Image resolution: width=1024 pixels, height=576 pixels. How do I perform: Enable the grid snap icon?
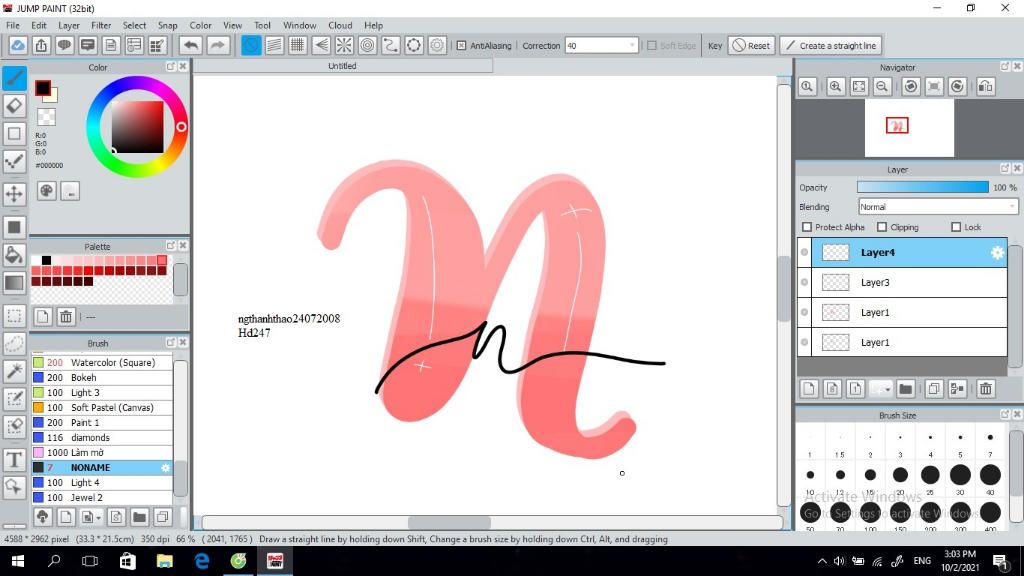[x=297, y=46]
